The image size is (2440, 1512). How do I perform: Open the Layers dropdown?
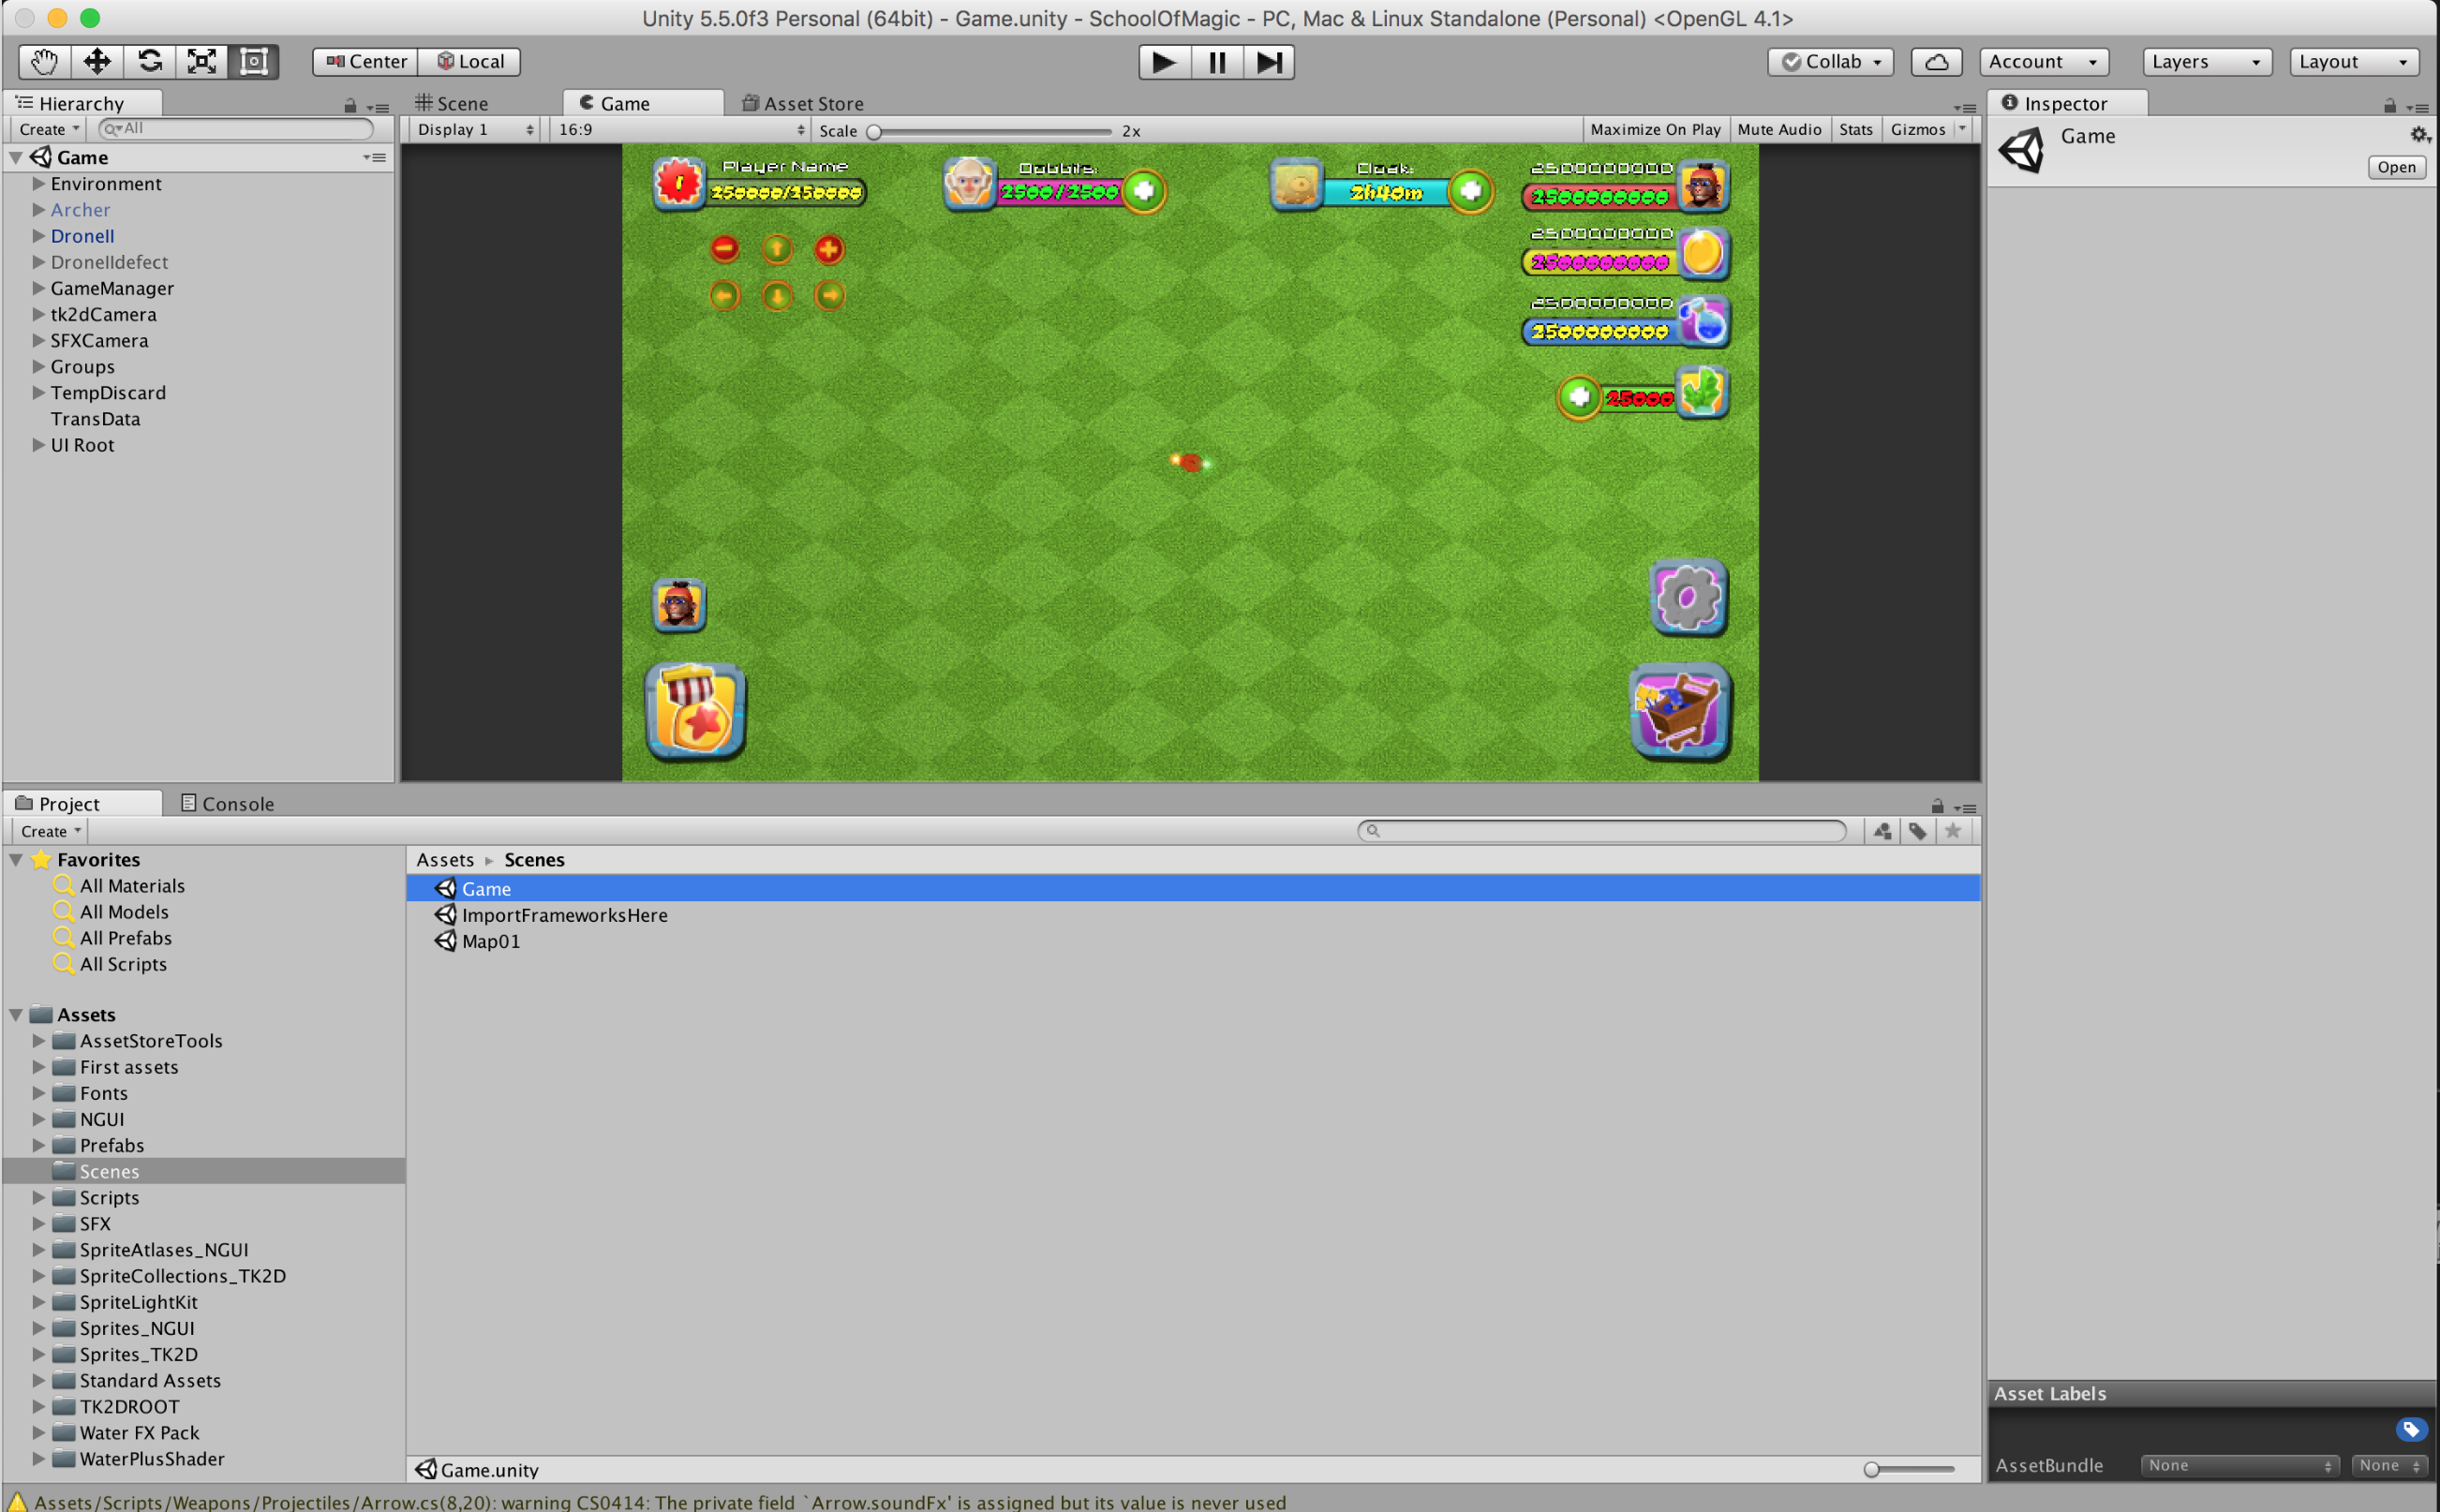[2207, 62]
